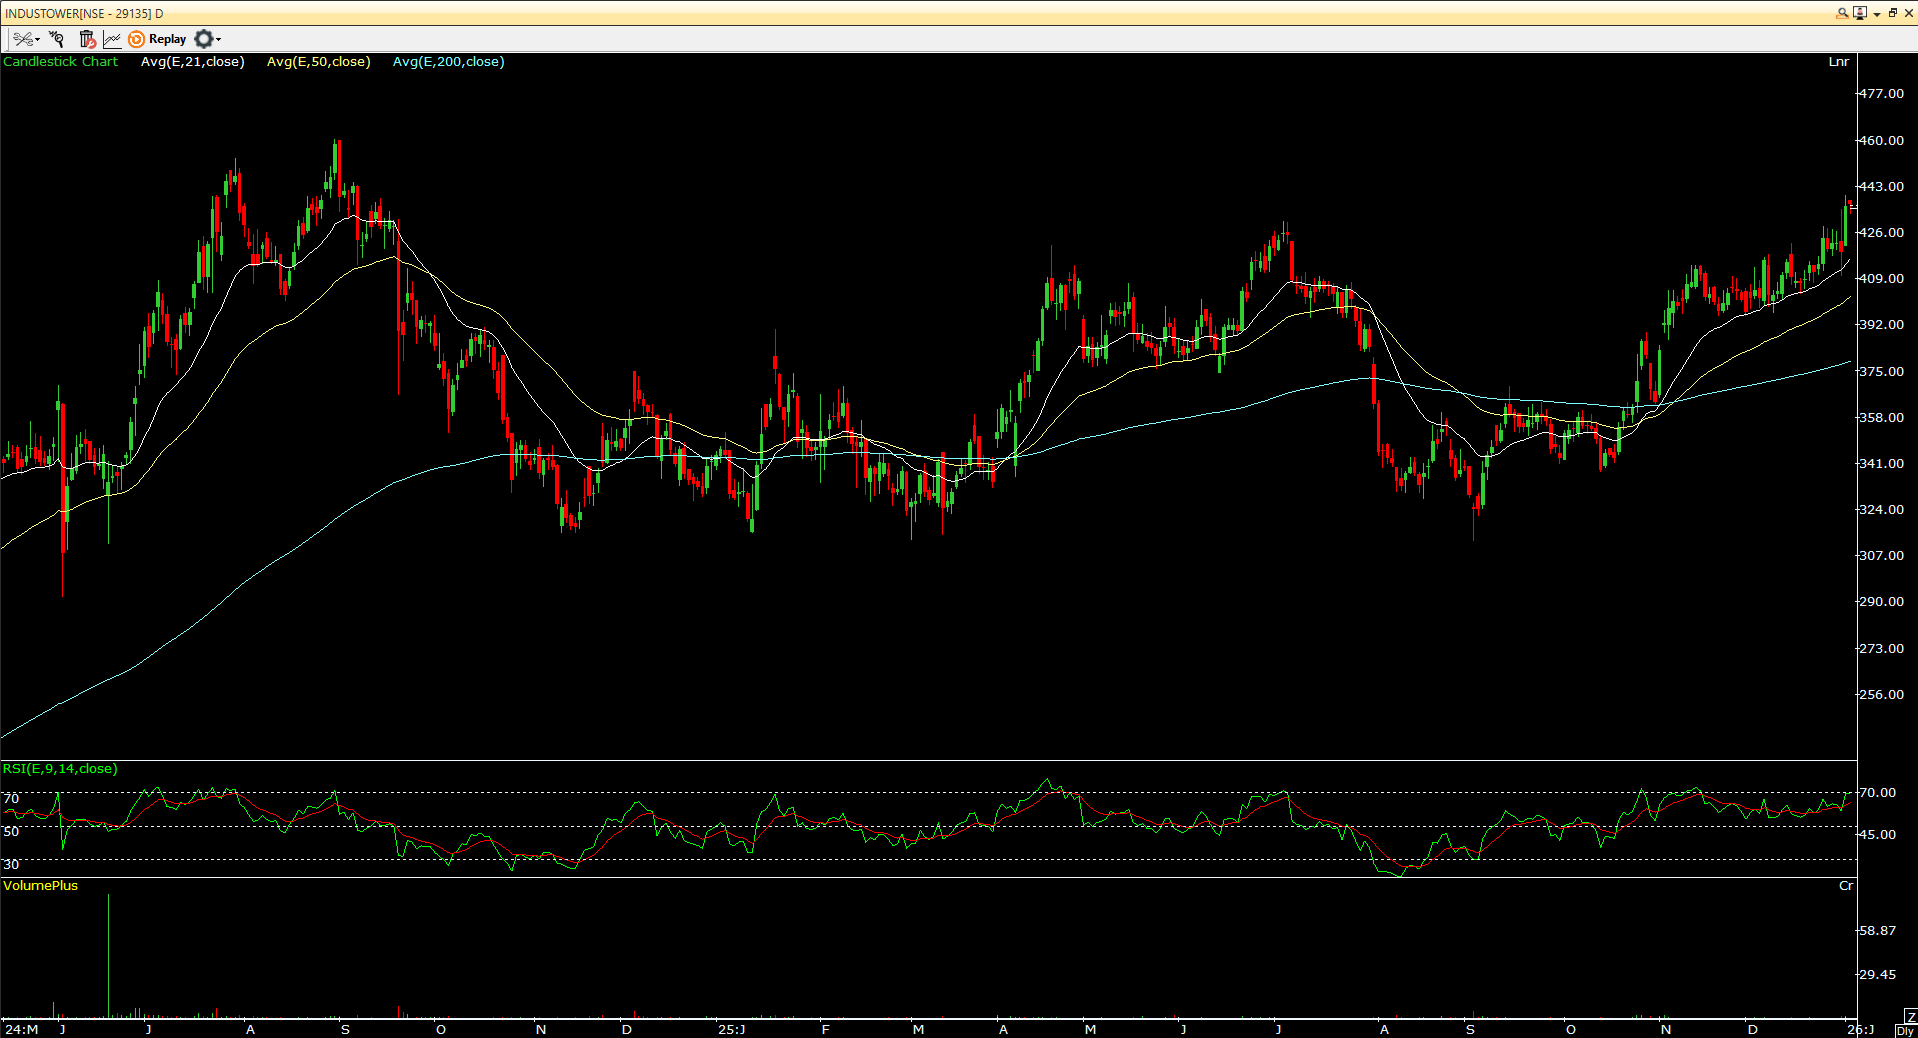Open the chart settings gear icon
Image resolution: width=1918 pixels, height=1038 pixels.
coord(204,39)
